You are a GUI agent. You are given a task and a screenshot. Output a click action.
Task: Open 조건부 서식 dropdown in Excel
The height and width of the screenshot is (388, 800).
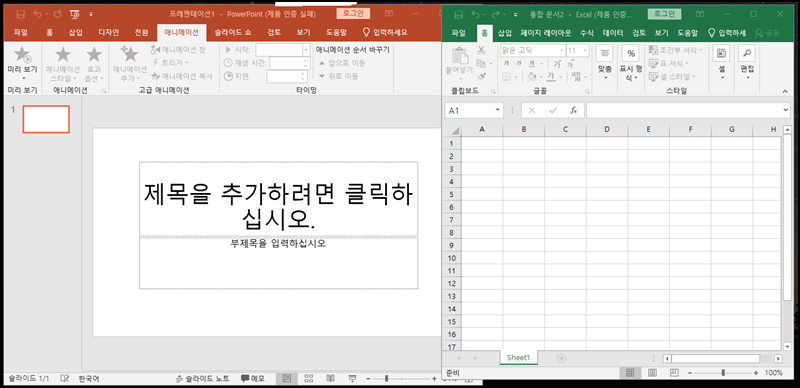(x=676, y=50)
